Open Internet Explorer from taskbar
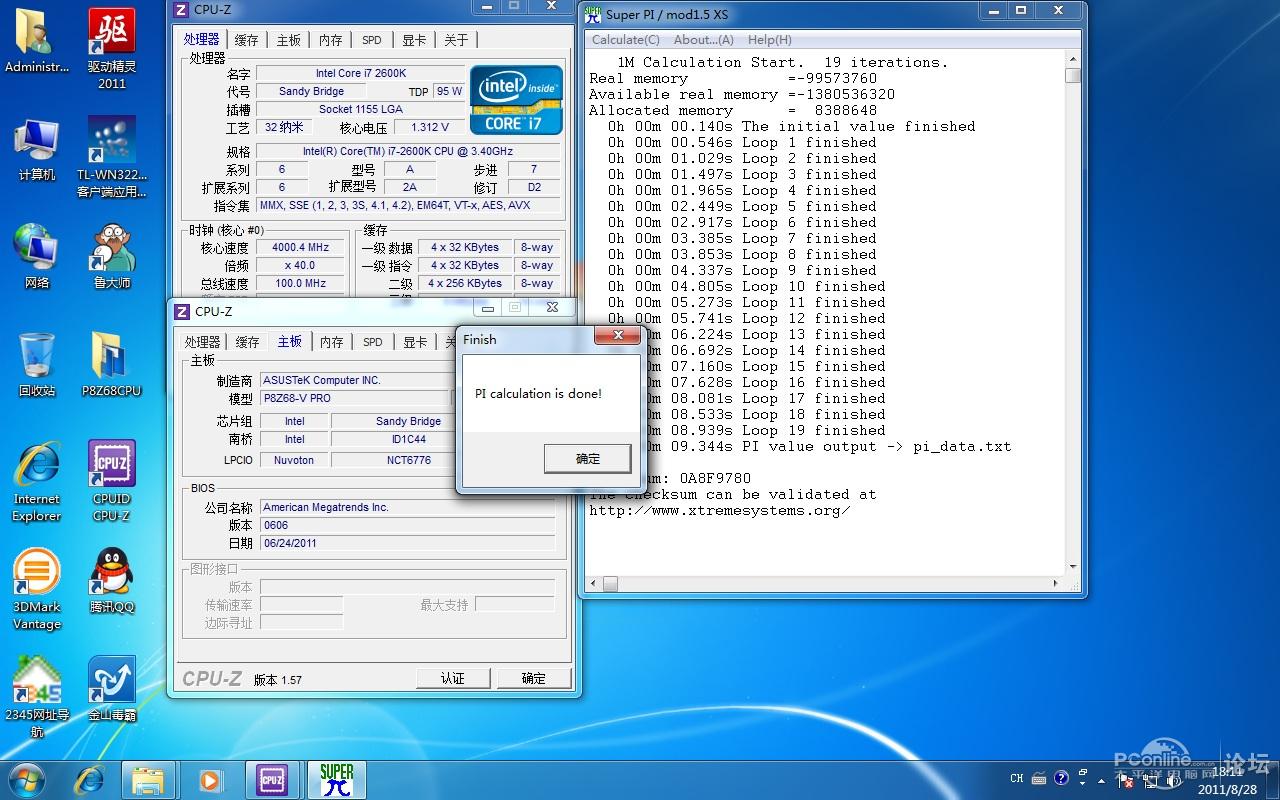This screenshot has height=800, width=1280. coord(90,780)
